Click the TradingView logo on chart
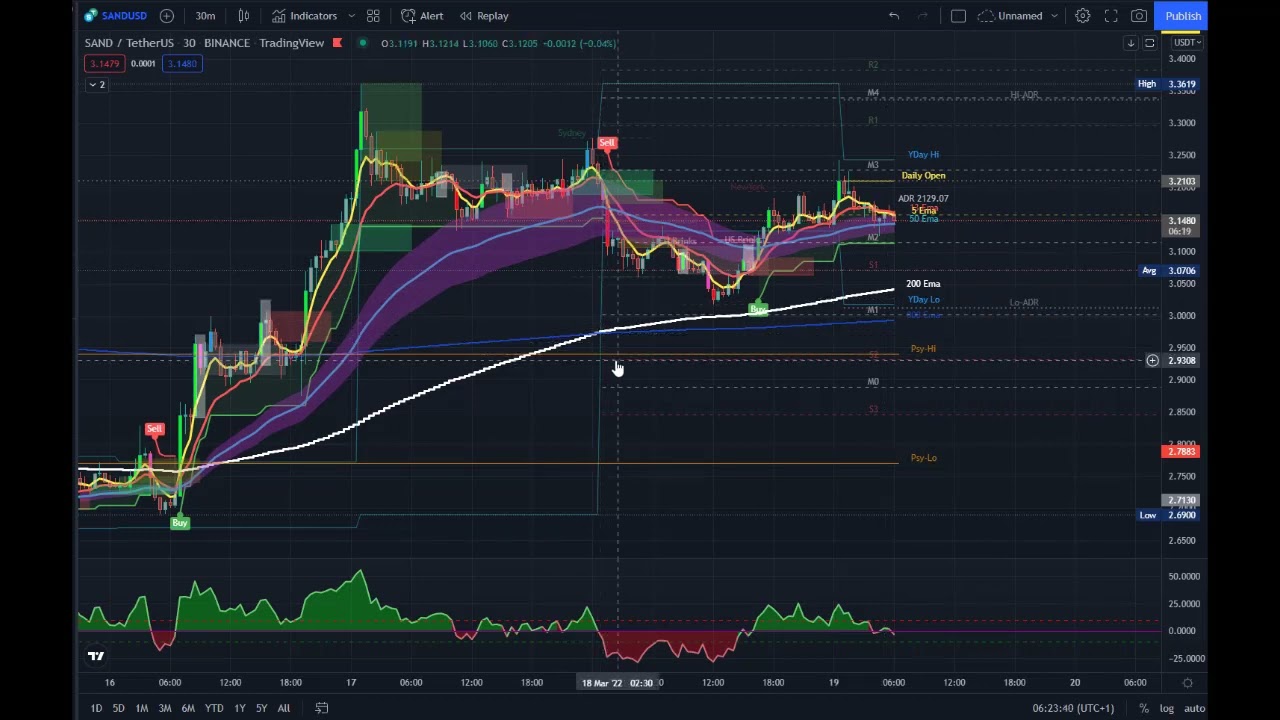The width and height of the screenshot is (1280, 720). [x=96, y=657]
